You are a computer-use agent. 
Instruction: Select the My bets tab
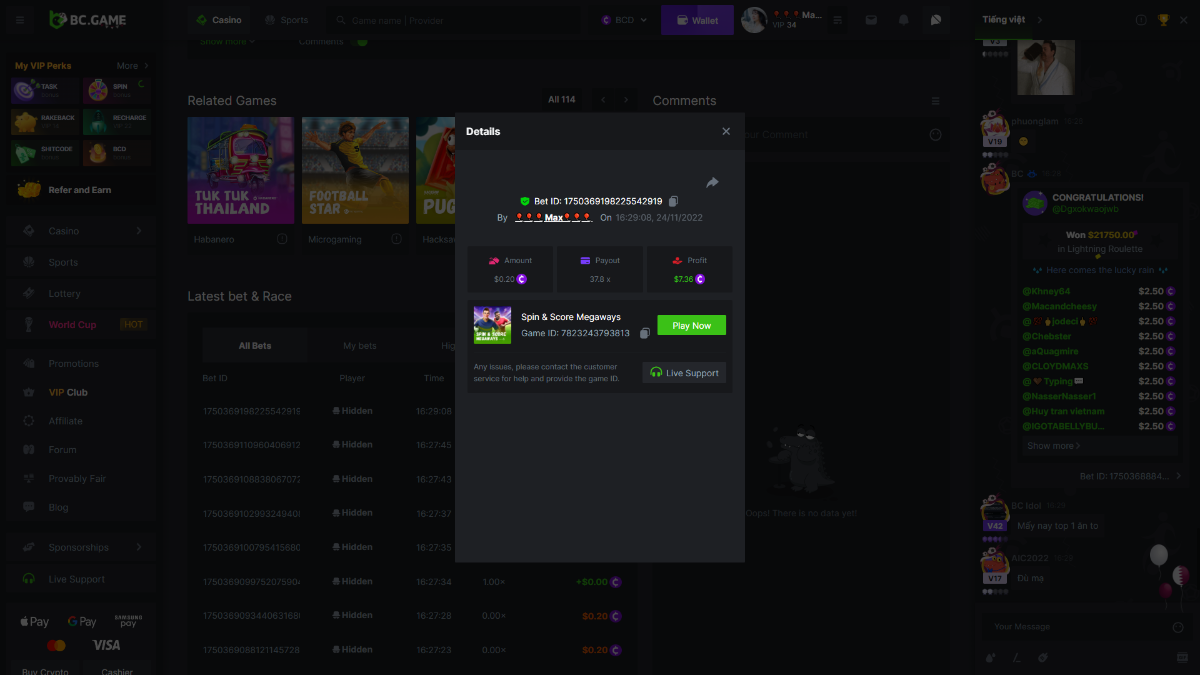pyautogui.click(x=360, y=346)
